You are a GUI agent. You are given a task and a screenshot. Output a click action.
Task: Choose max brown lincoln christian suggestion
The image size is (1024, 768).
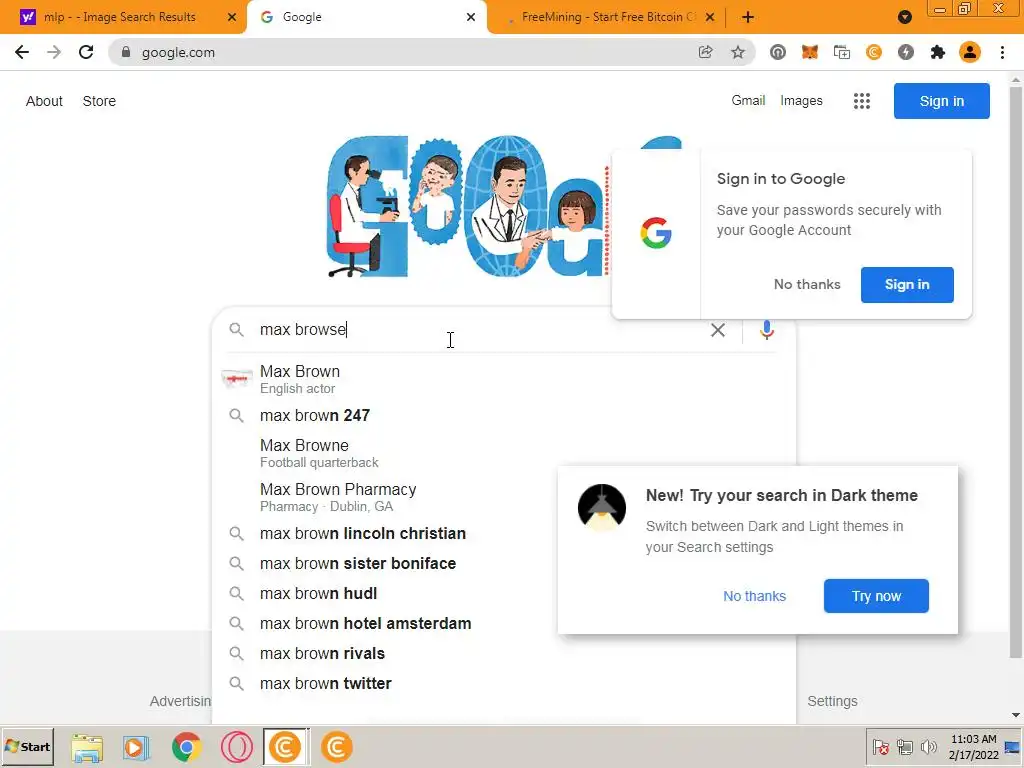coord(385,534)
